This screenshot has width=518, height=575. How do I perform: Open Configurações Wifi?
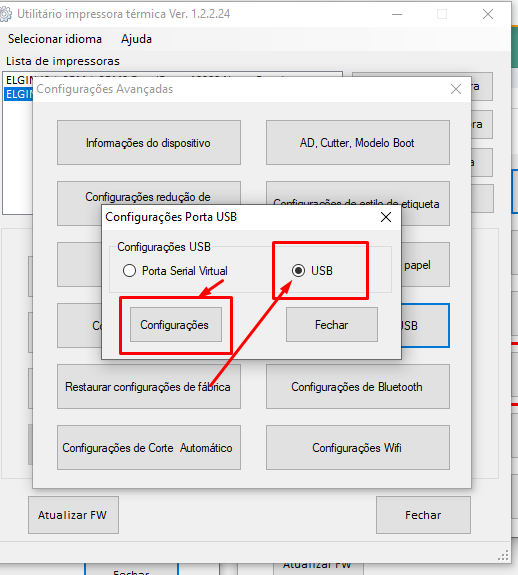tap(358, 447)
